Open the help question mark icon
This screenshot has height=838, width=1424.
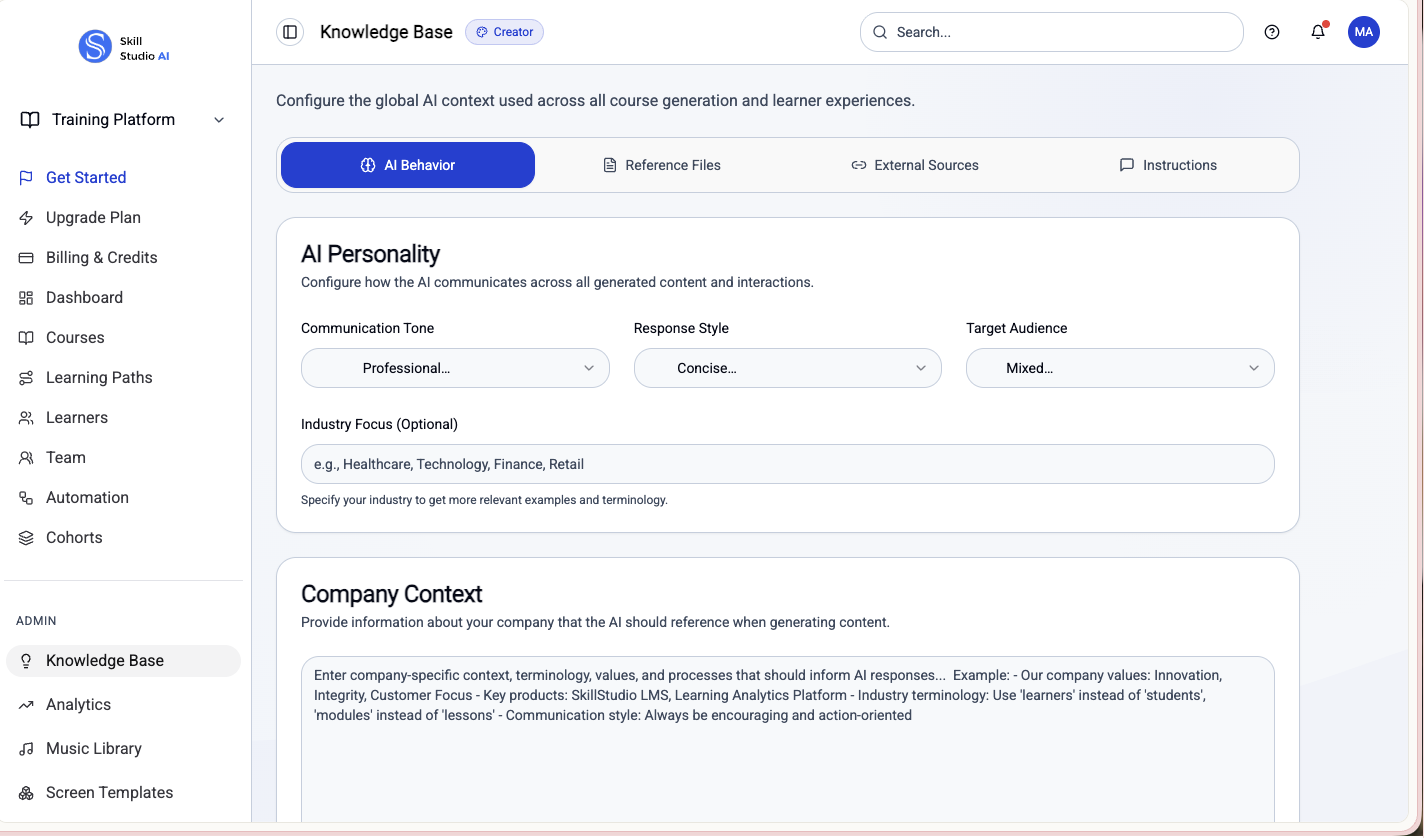[1271, 32]
